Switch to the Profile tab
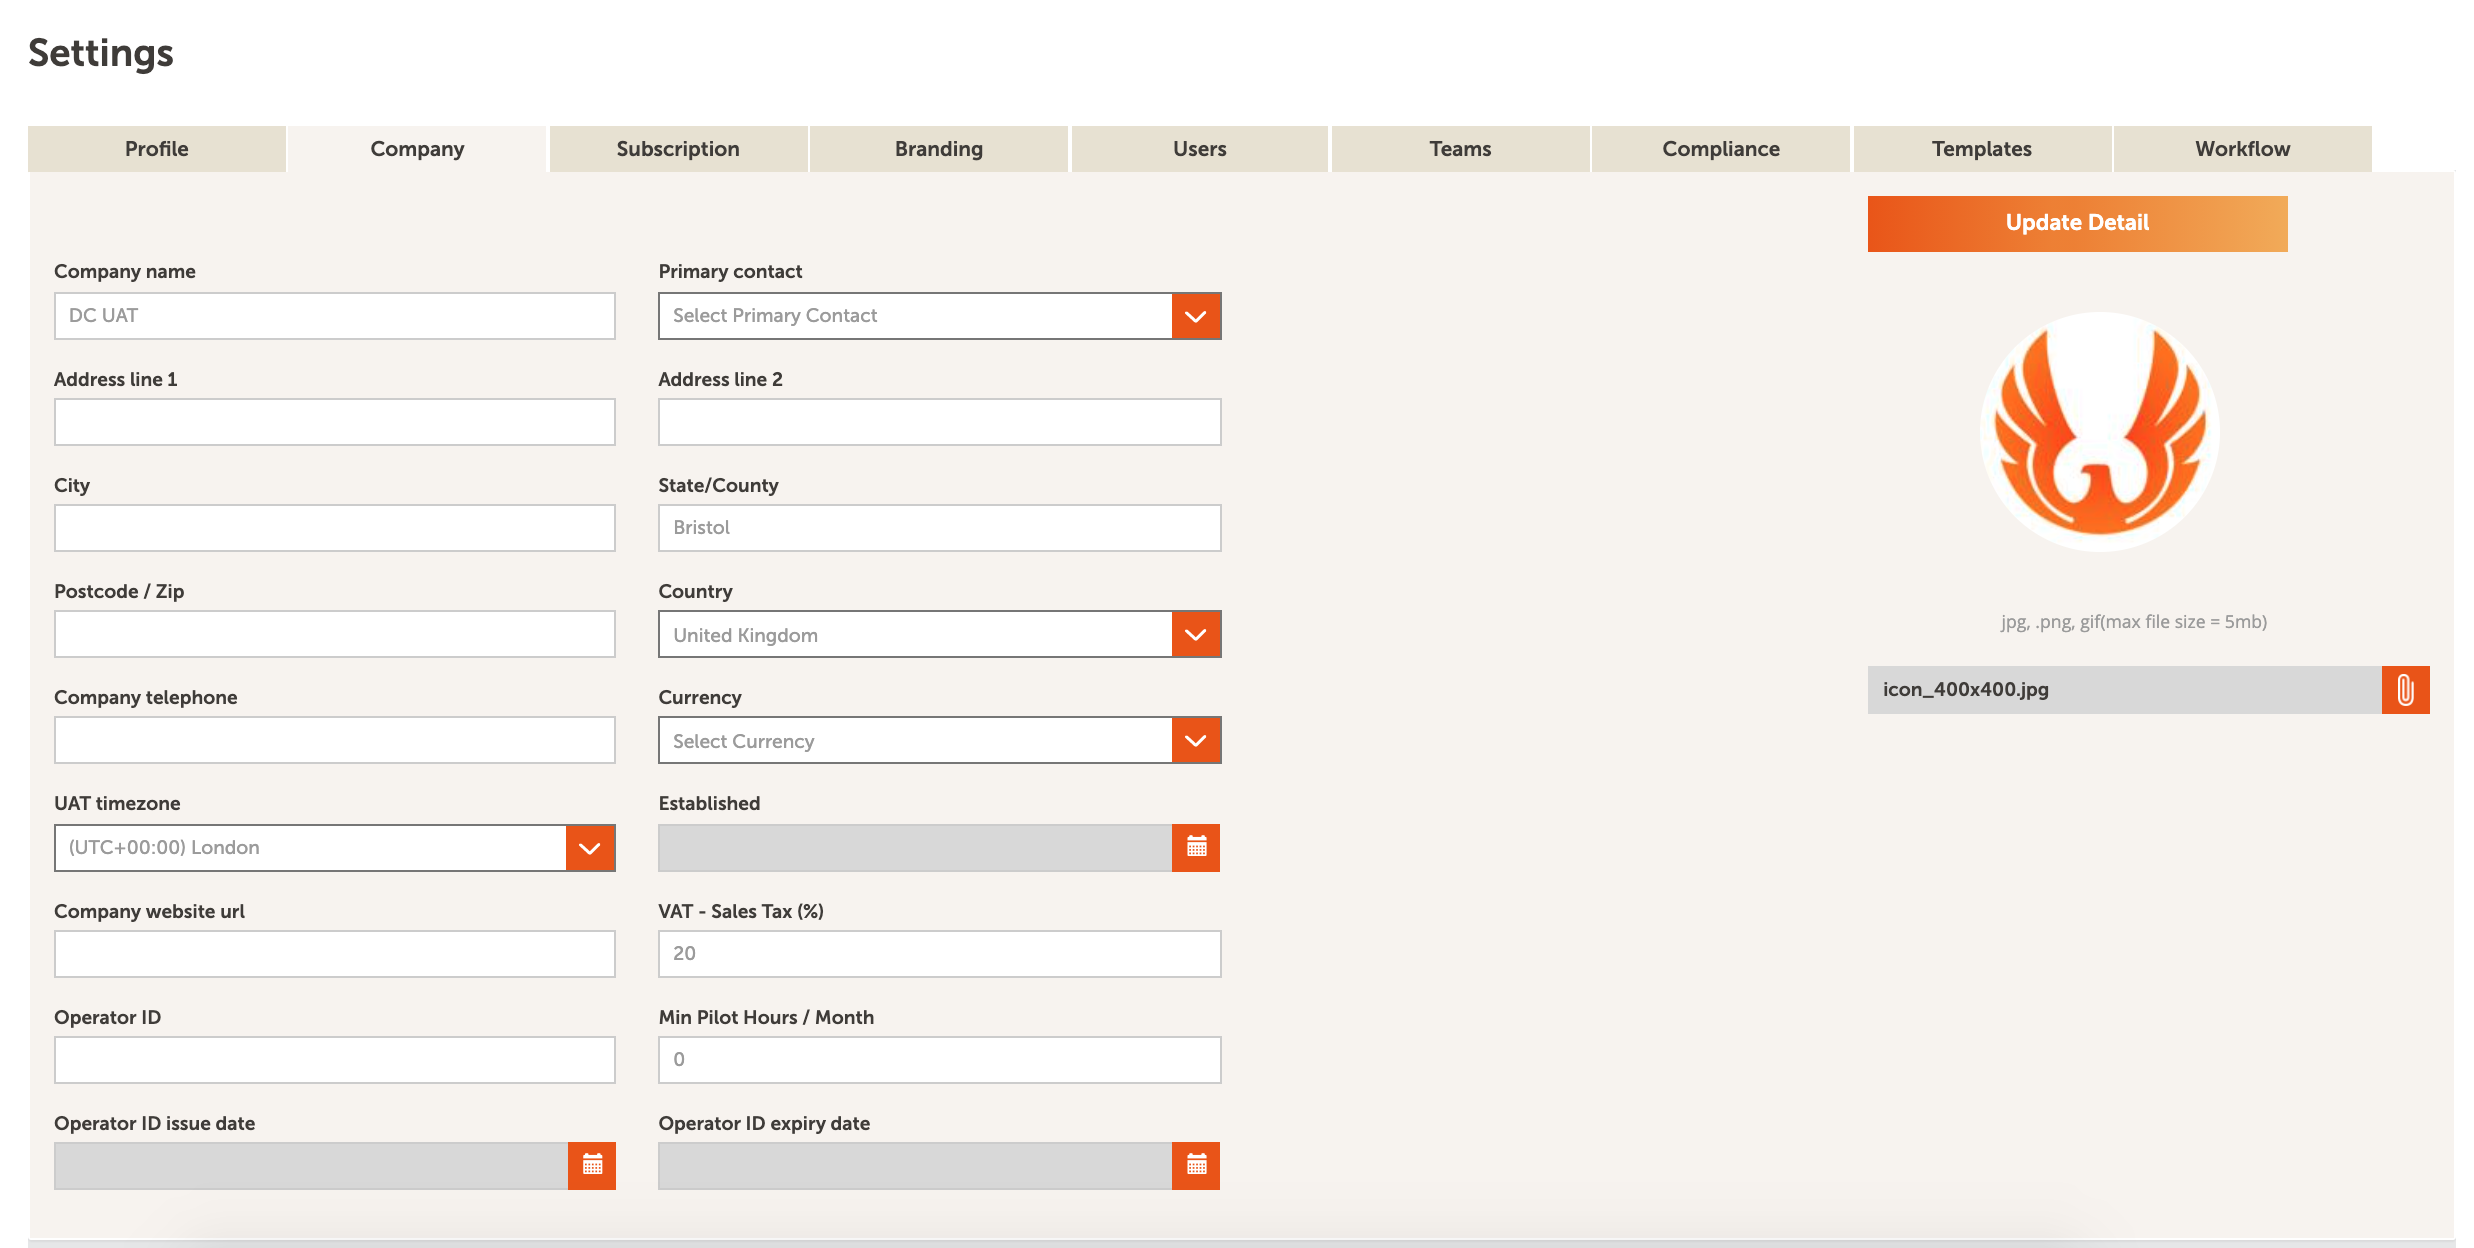Screen dimensions: 2474x1248 (157, 149)
